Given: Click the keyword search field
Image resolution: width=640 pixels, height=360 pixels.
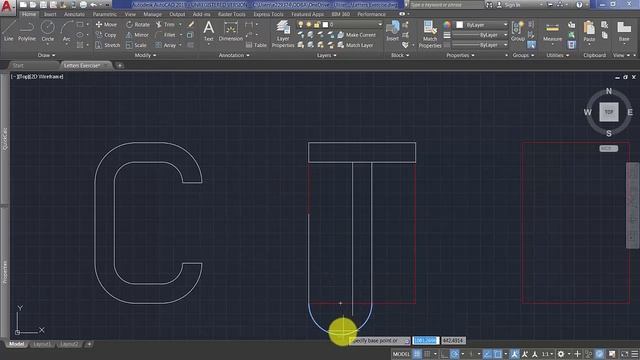Looking at the screenshot, I should point(446,5).
